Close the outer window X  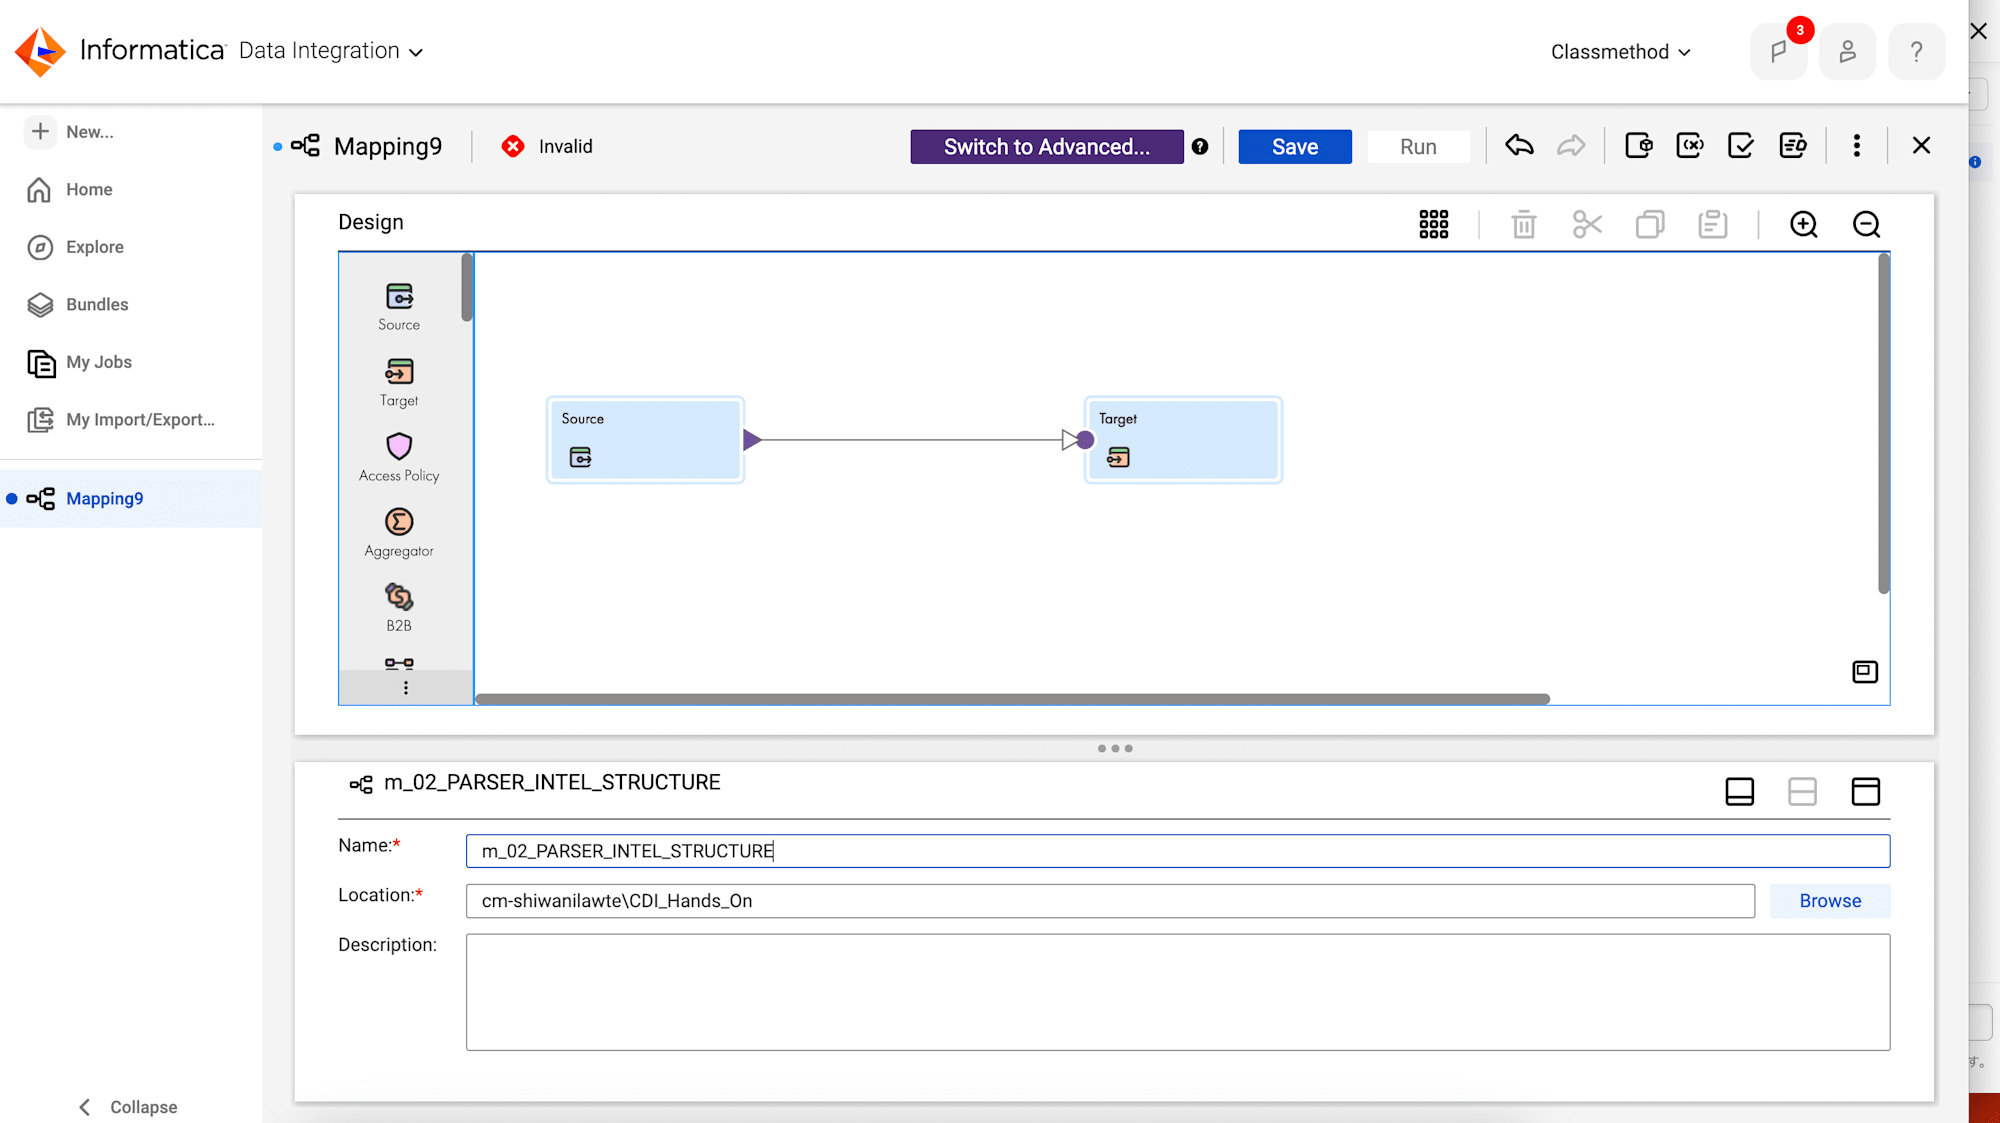[x=1979, y=31]
